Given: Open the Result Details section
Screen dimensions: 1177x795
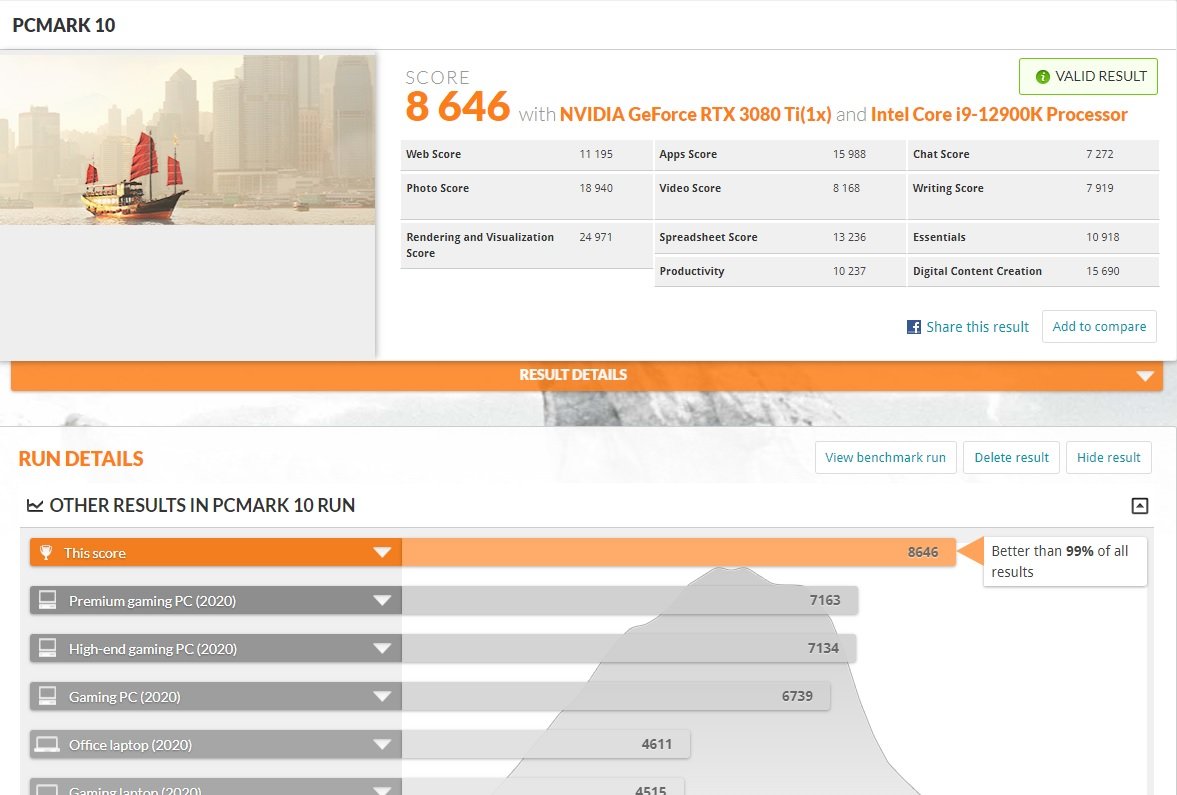Looking at the screenshot, I should pyautogui.click(x=587, y=375).
